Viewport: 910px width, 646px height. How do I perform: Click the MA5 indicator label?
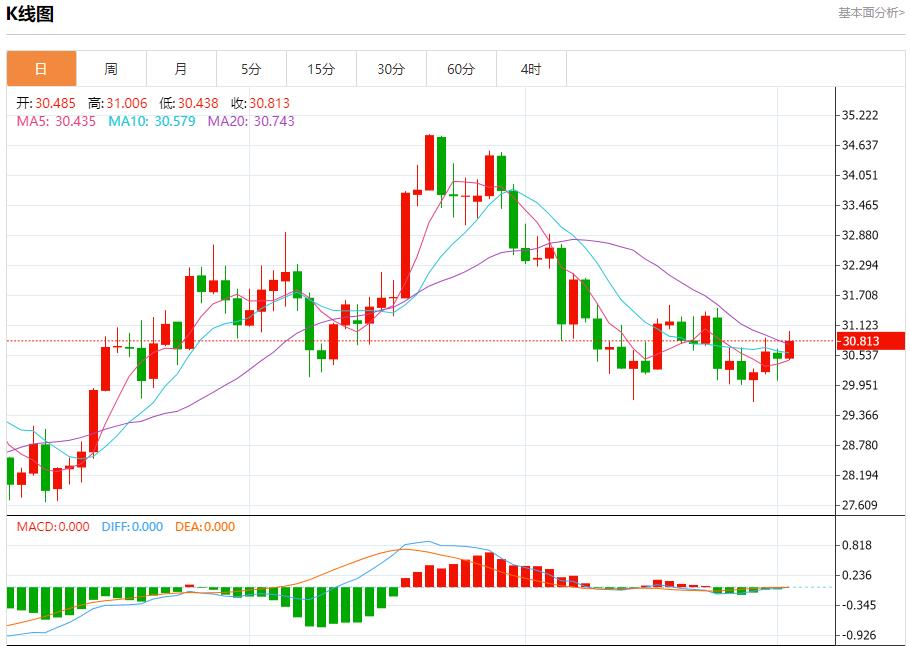click(x=56, y=121)
